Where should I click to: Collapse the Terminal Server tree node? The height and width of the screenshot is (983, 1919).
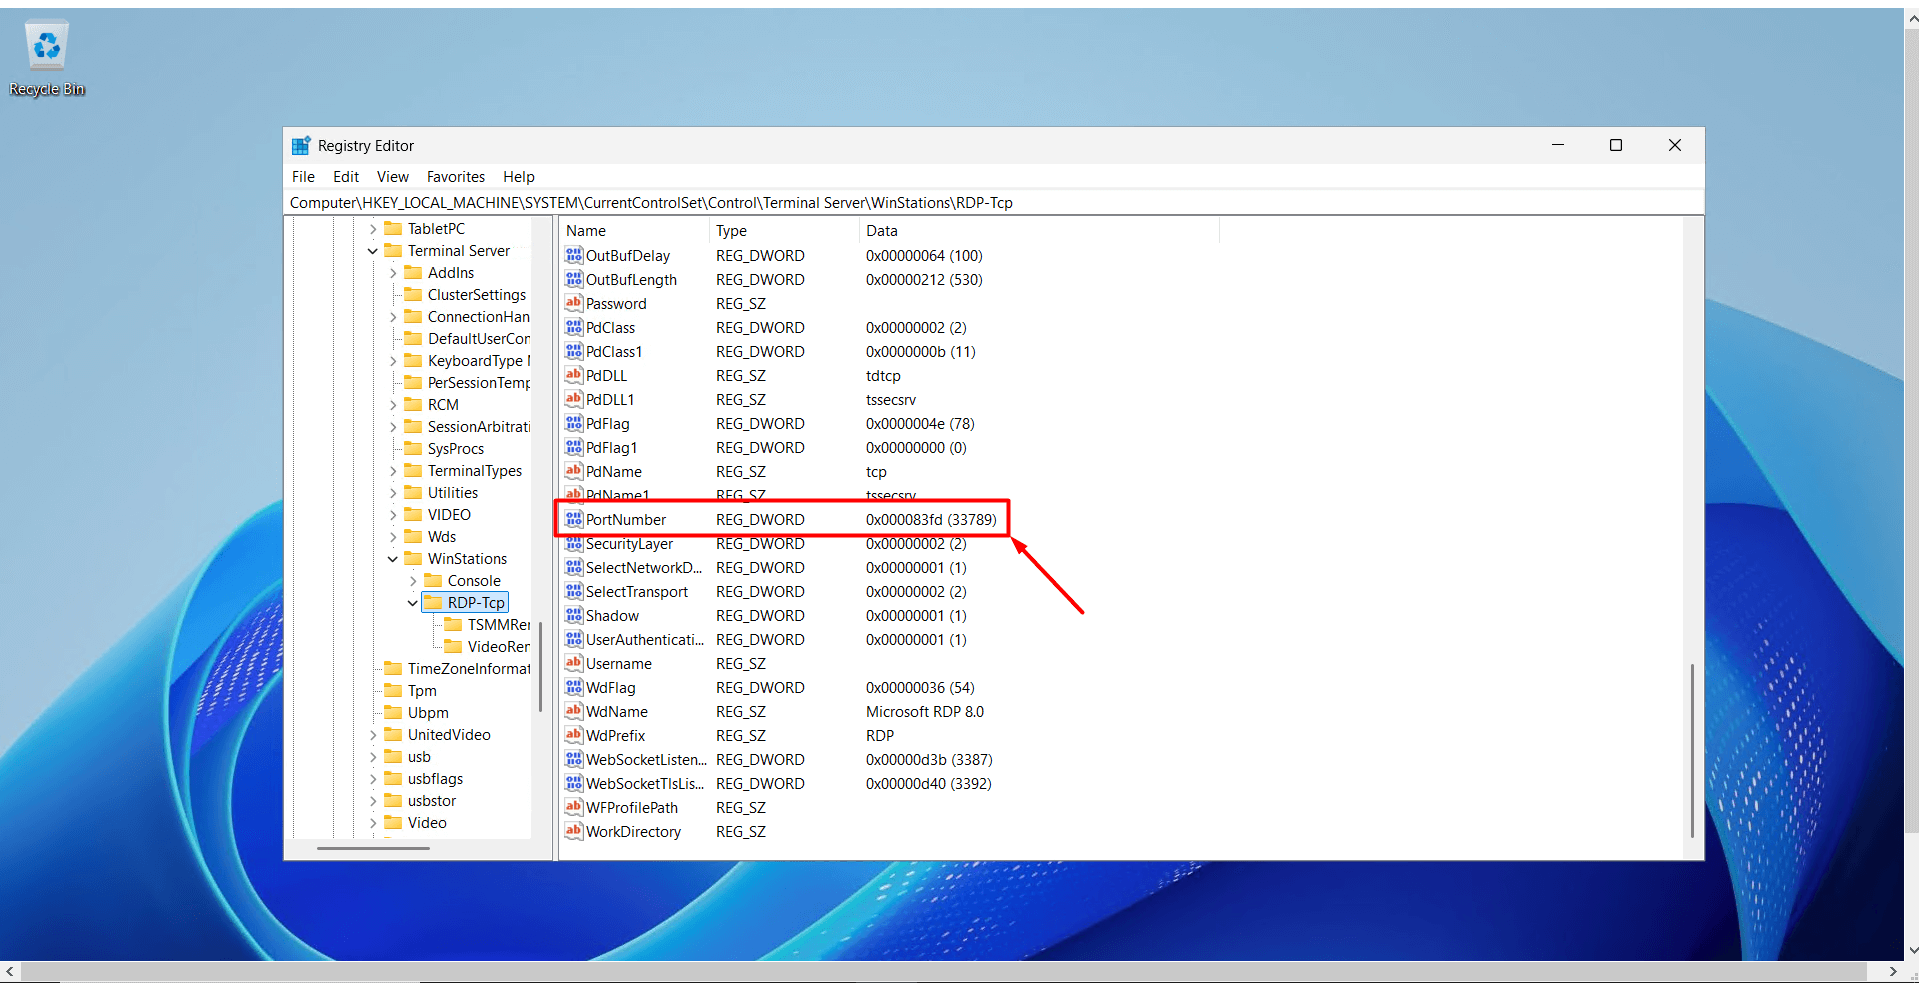coord(373,251)
